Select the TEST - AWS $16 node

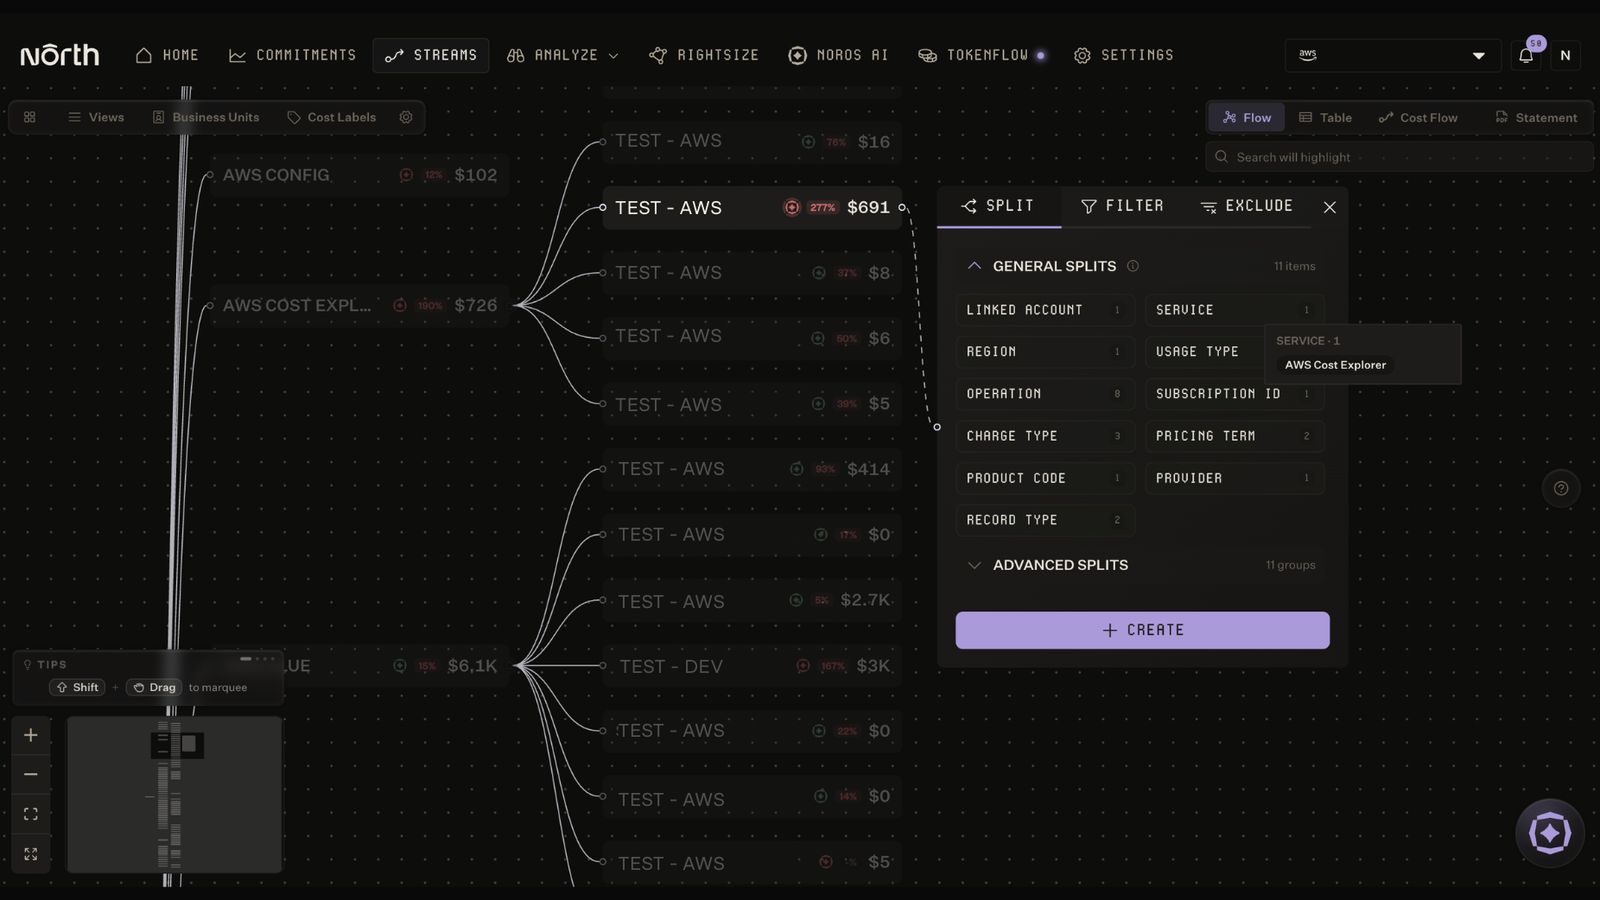tap(752, 141)
